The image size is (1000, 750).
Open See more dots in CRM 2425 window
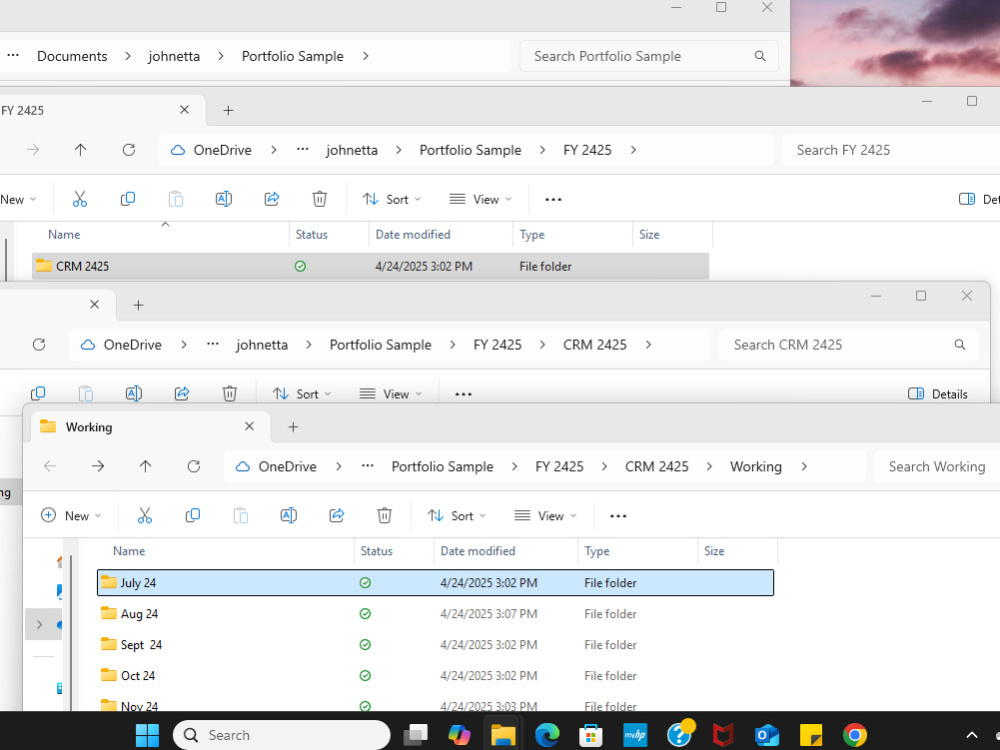[x=463, y=394]
